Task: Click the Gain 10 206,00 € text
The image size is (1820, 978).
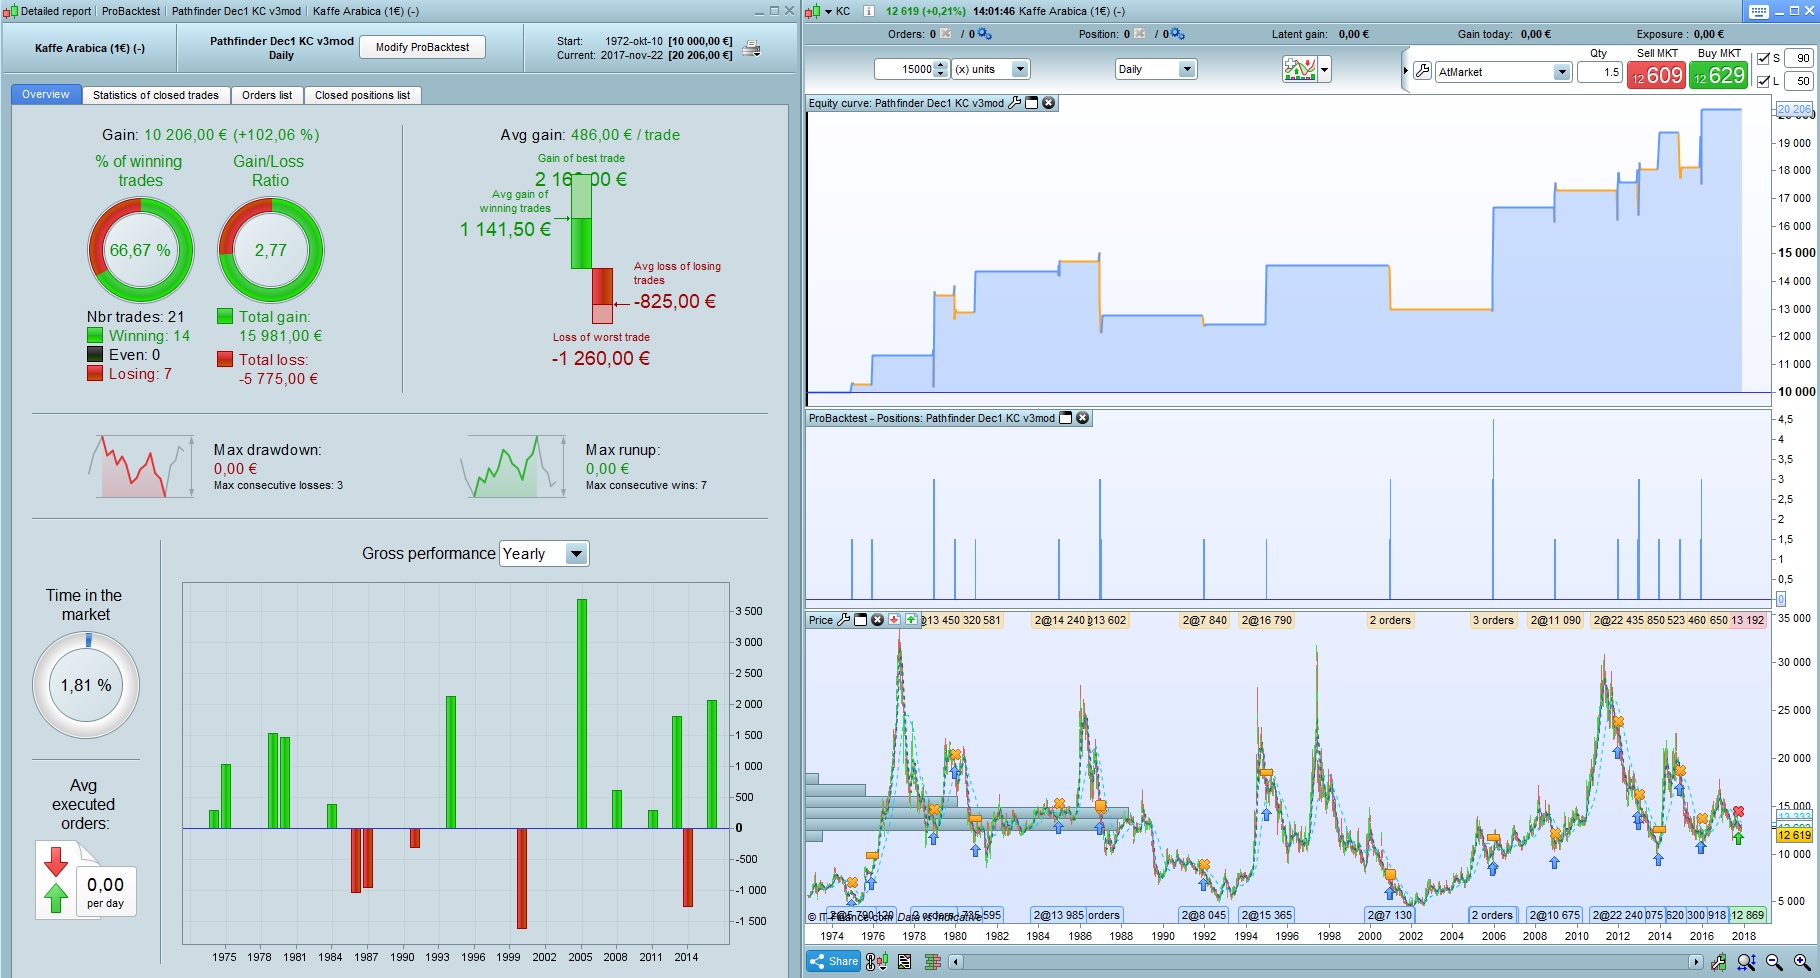Action: pos(211,135)
